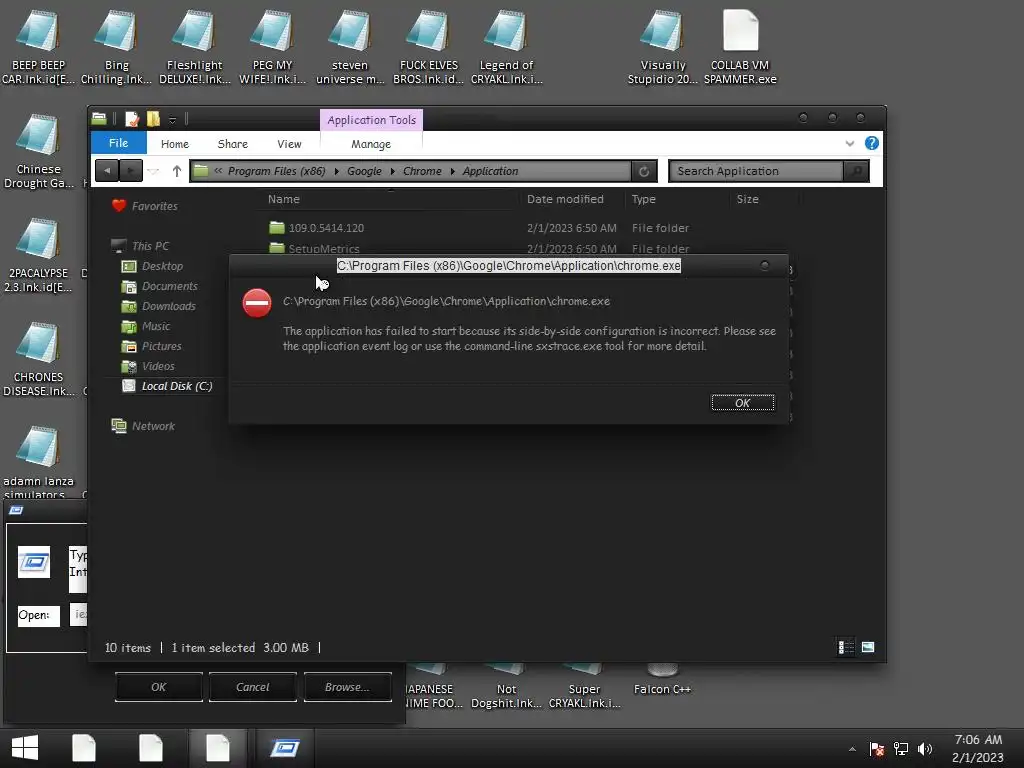
Task: Click OK in the chrome.exe error dialog
Action: (743, 403)
